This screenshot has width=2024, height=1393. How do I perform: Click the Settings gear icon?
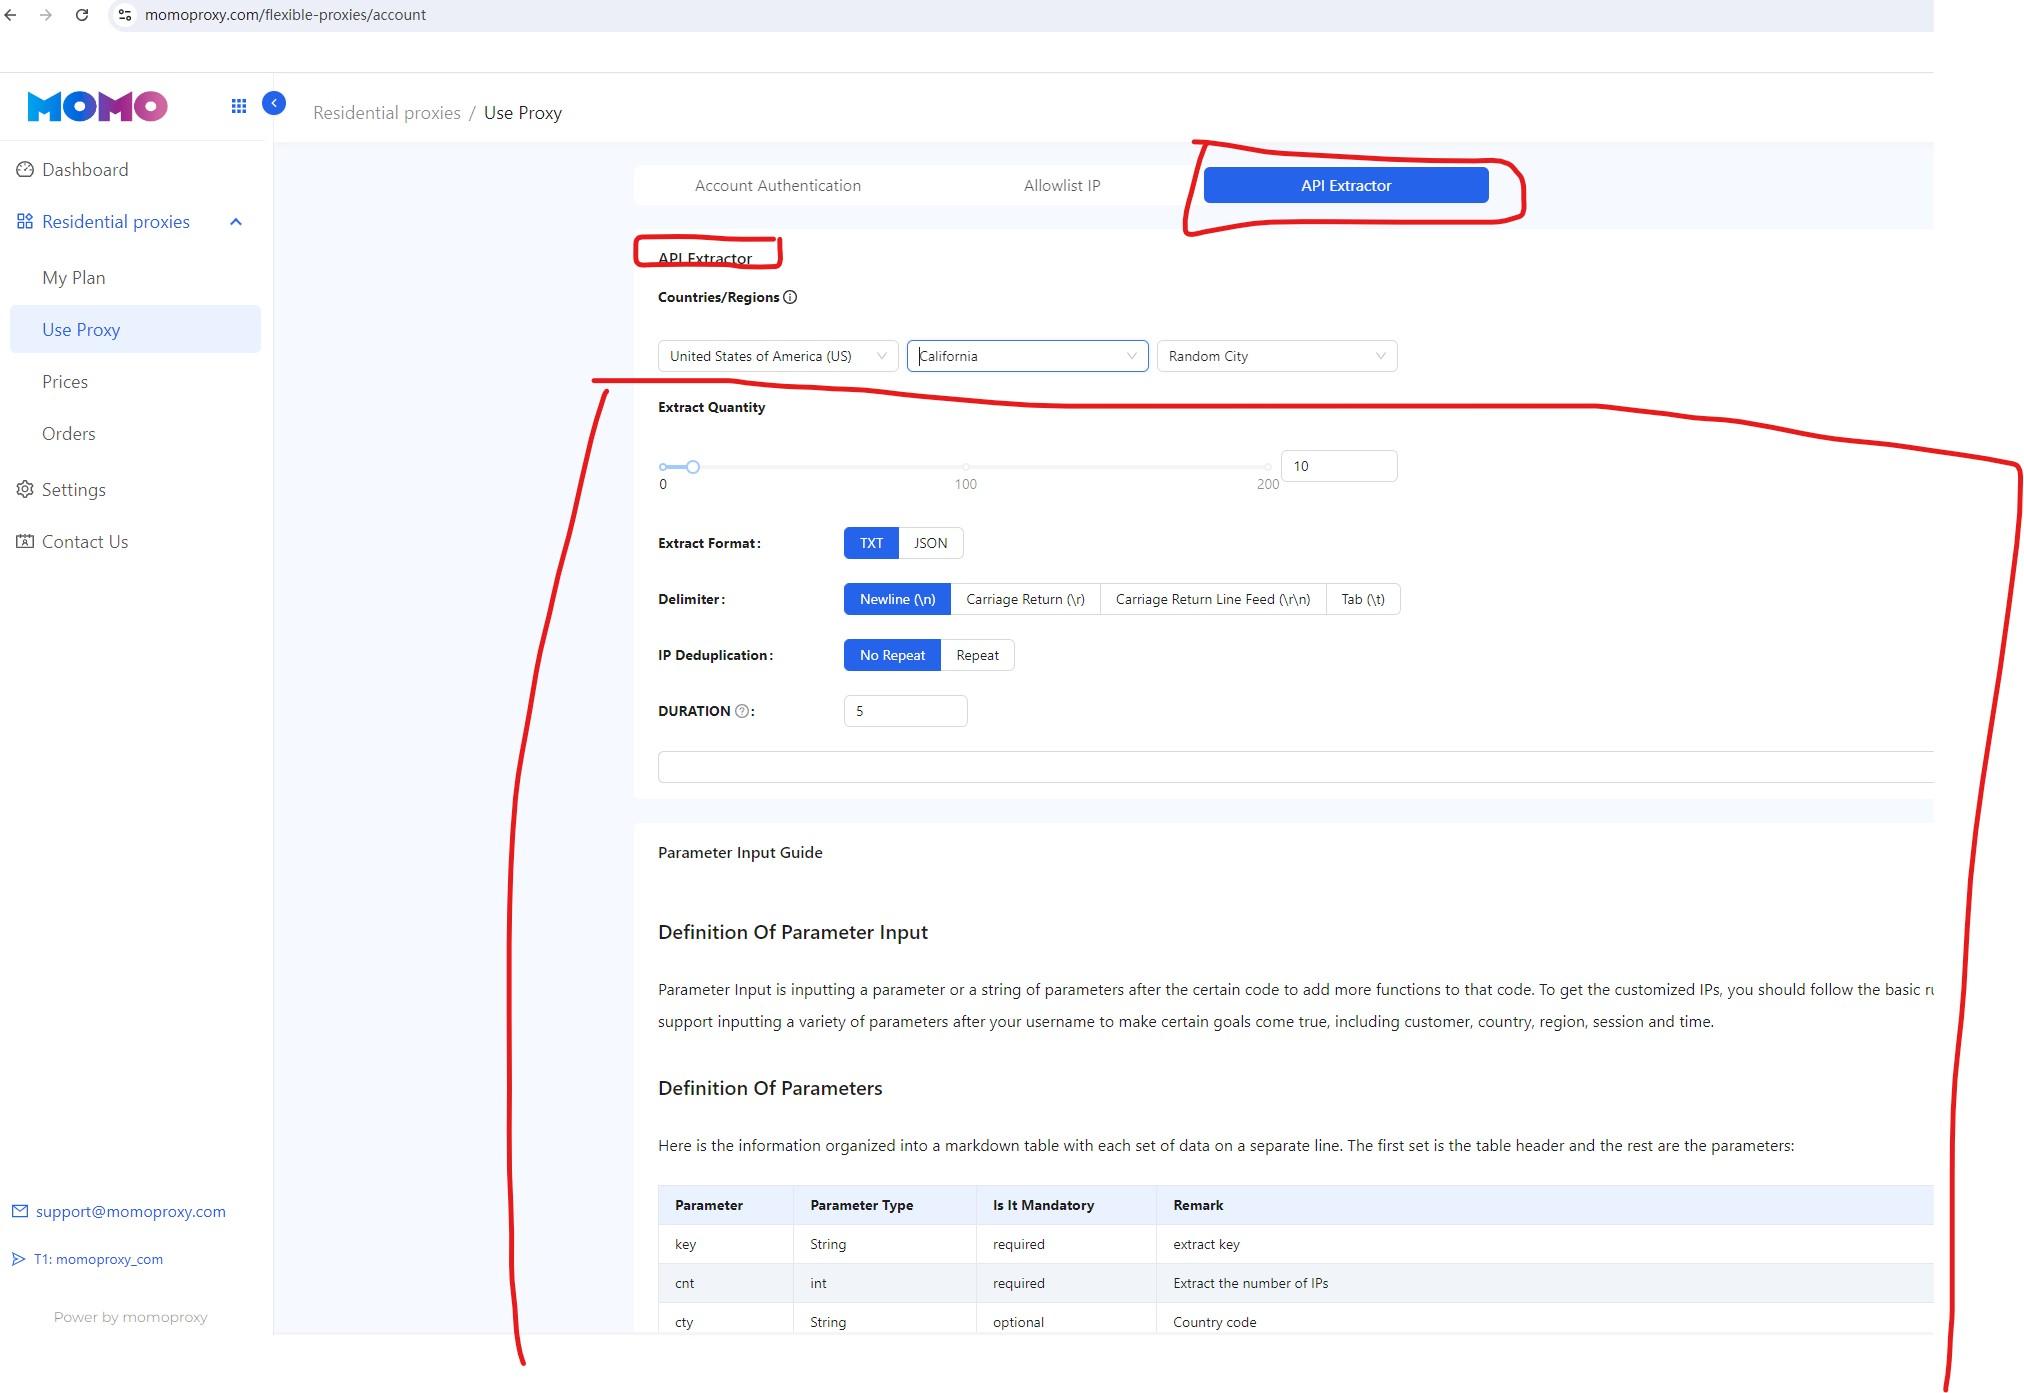coord(25,490)
